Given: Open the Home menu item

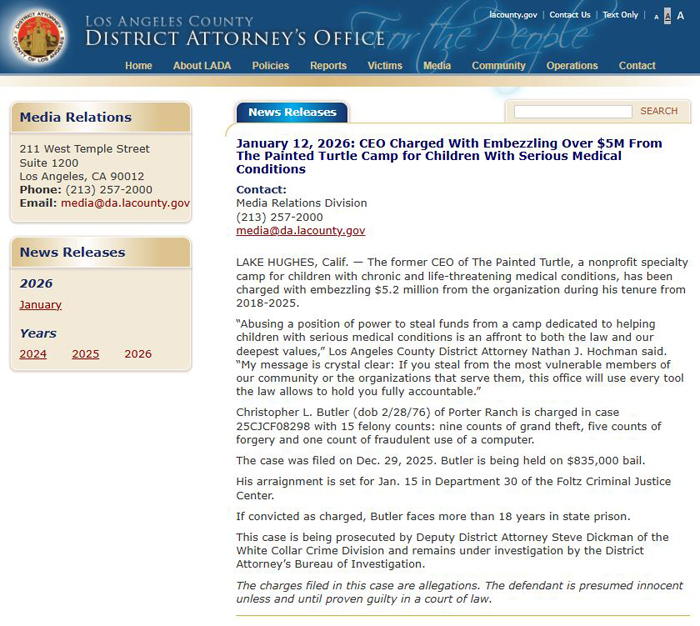Looking at the screenshot, I should pyautogui.click(x=138, y=66).
